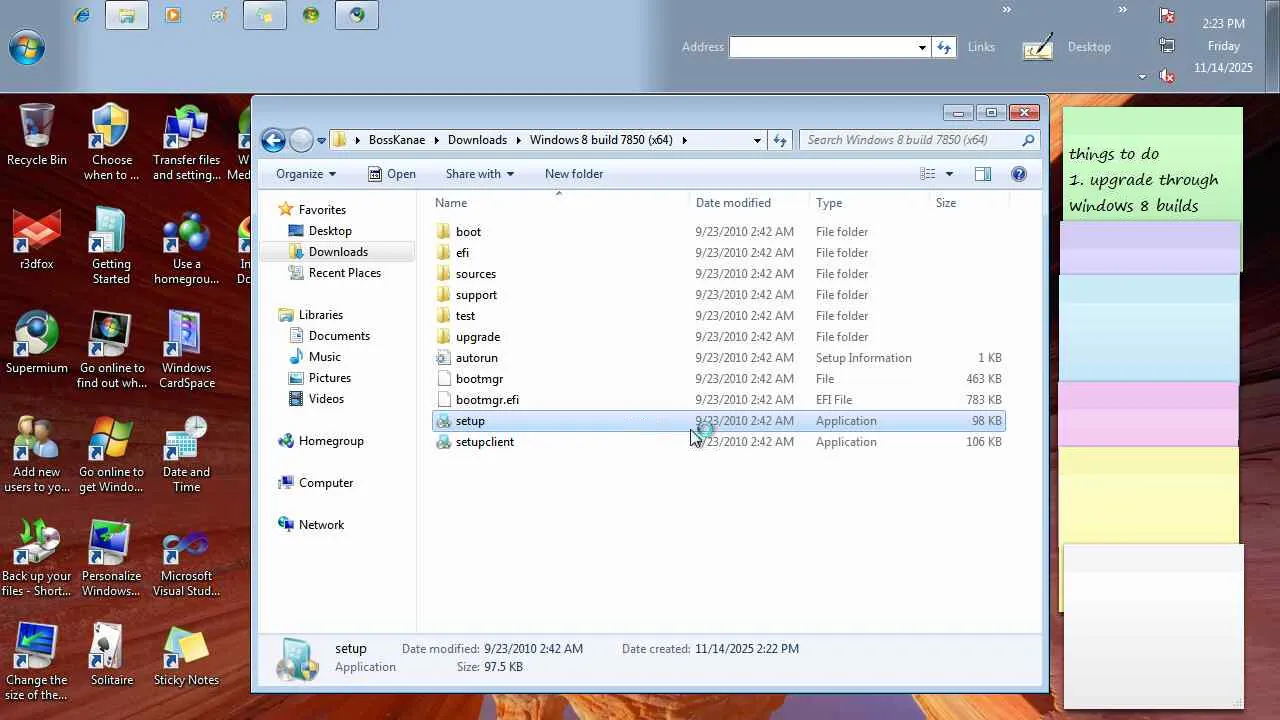Select the bootmgr.efi file

coord(718,400)
